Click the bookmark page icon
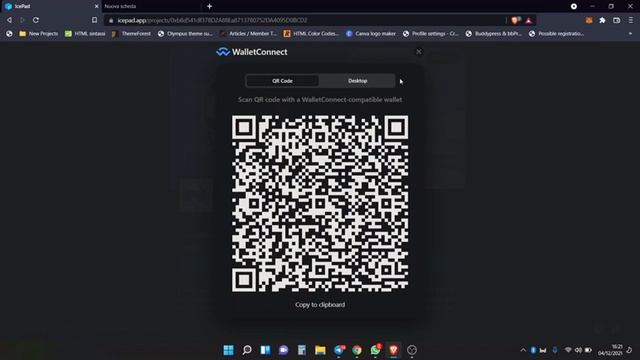 [x=94, y=20]
